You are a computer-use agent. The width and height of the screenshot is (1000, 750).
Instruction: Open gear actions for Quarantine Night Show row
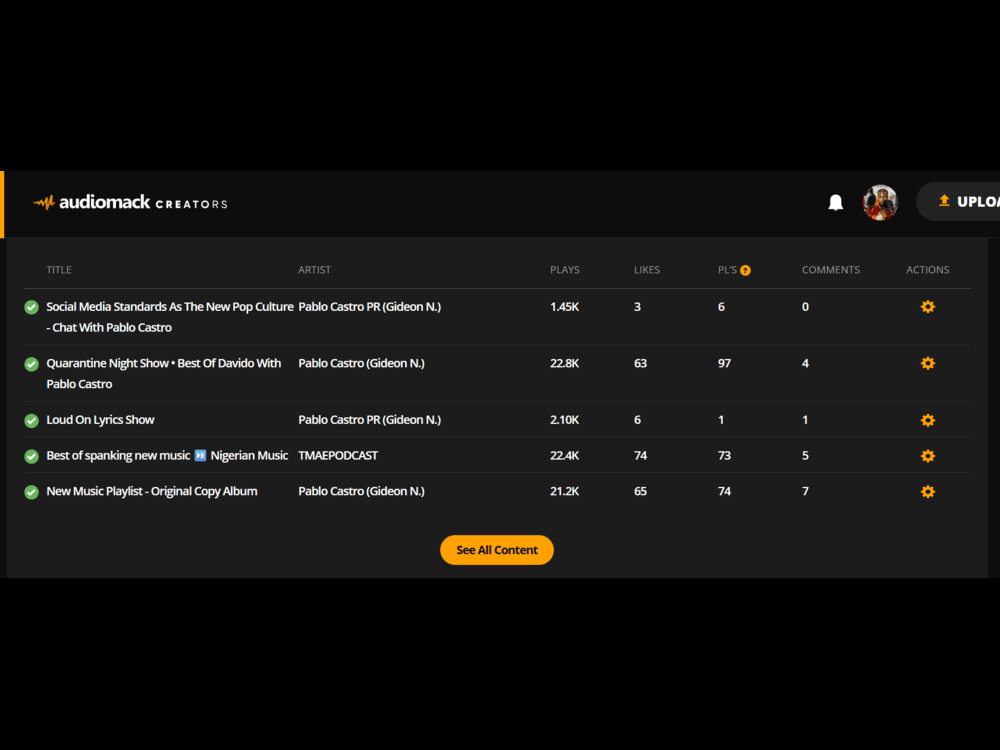(928, 364)
